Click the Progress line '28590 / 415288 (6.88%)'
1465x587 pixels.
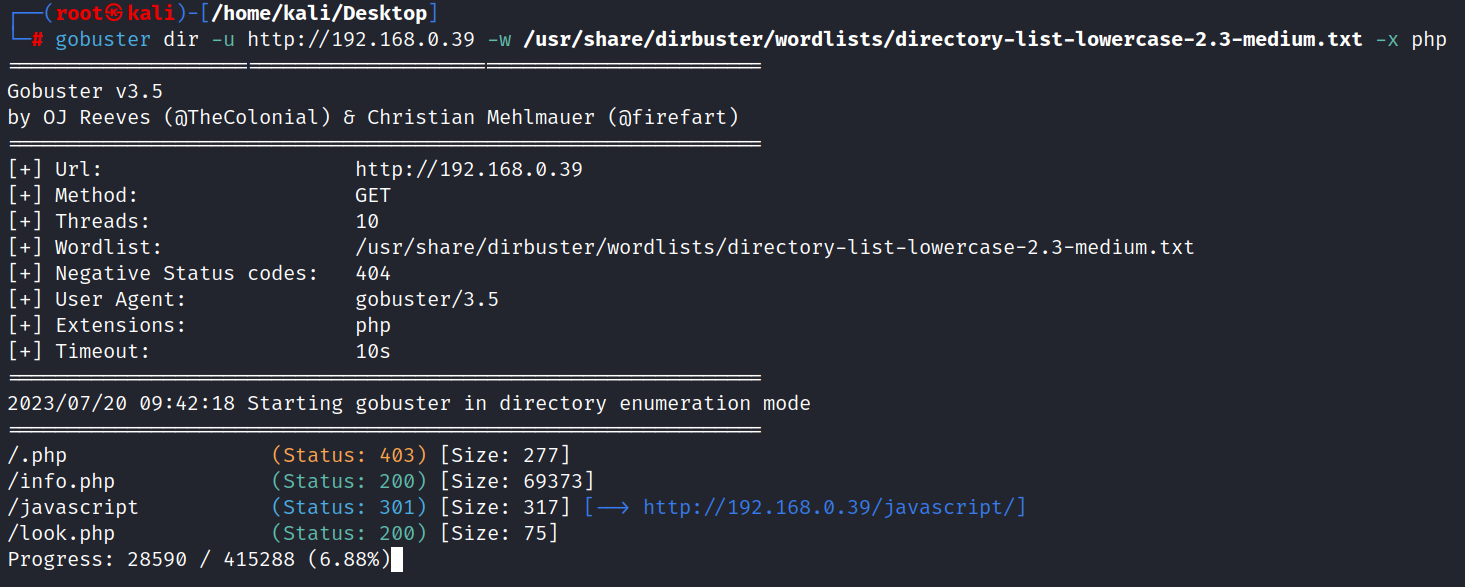[x=199, y=559]
